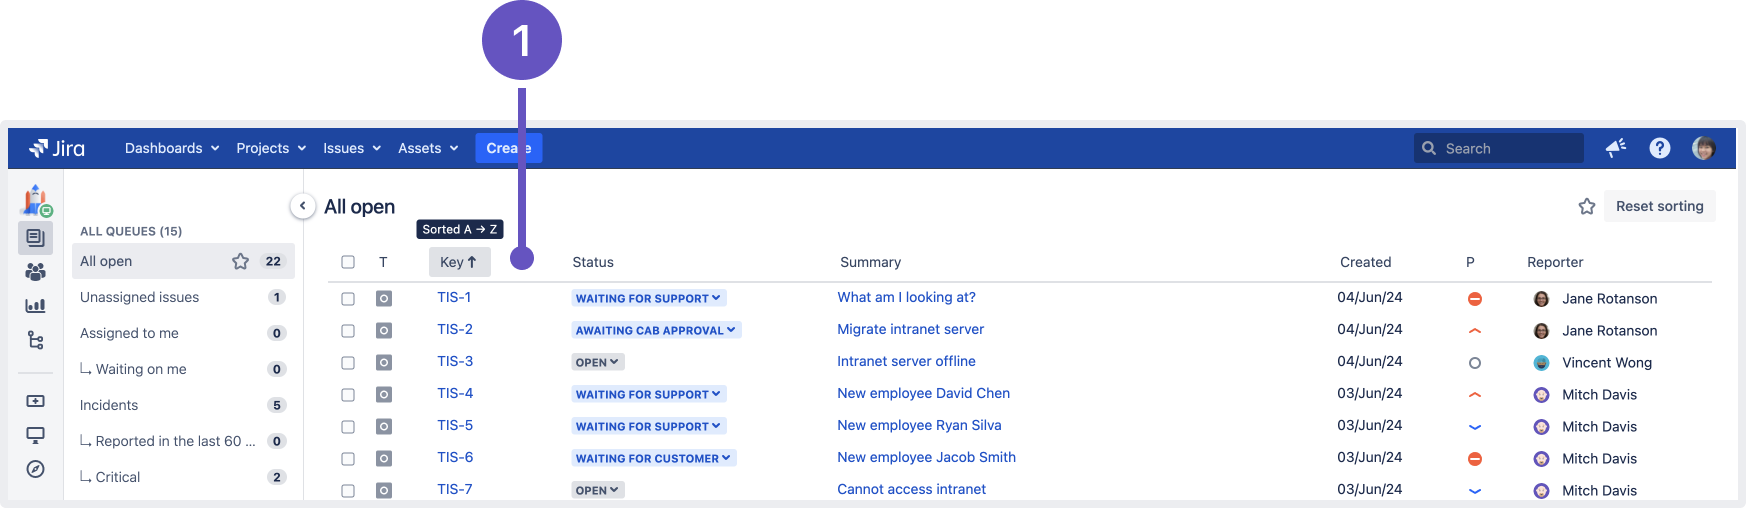Open the Assets menu
Image resolution: width=1746 pixels, height=508 pixels.
point(428,148)
